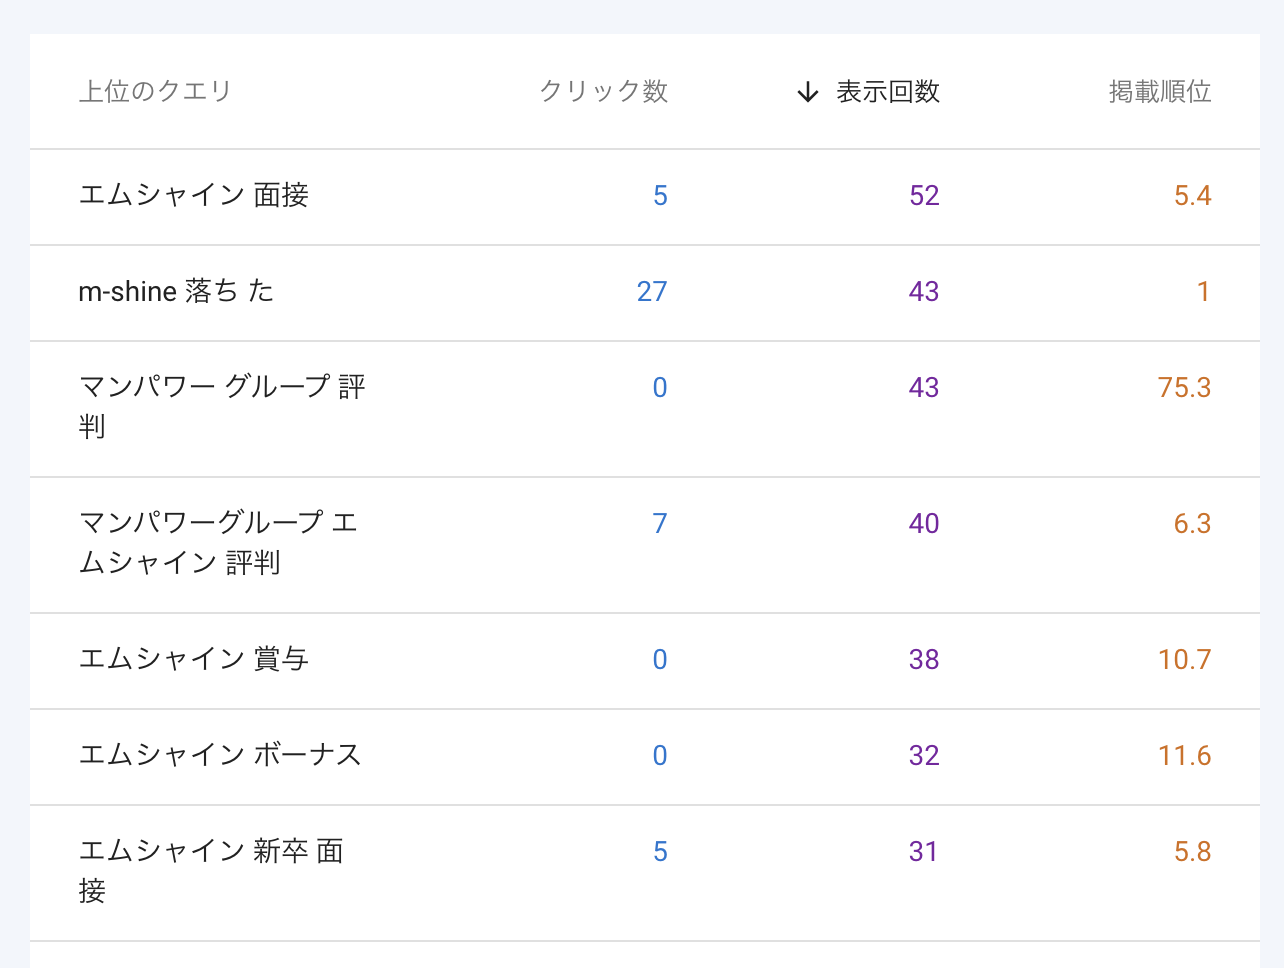The width and height of the screenshot is (1284, 968).
Task: Click the 5.8 position value
Action: 1192,852
